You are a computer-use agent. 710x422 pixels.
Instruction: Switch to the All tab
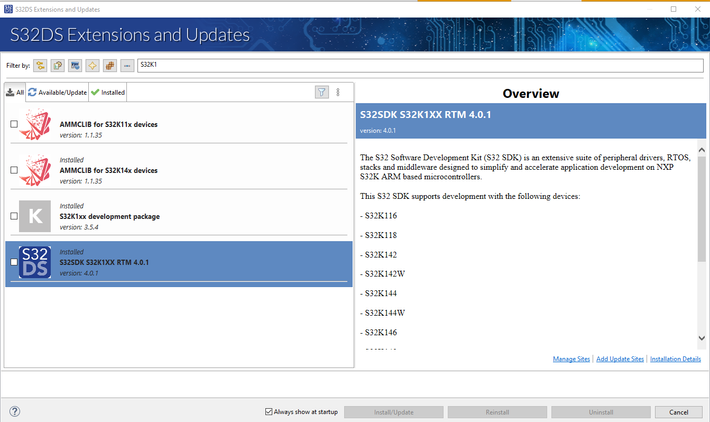(15, 92)
